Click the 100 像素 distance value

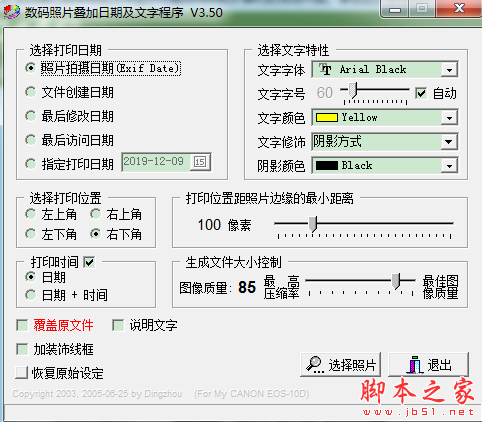pyautogui.click(x=224, y=225)
